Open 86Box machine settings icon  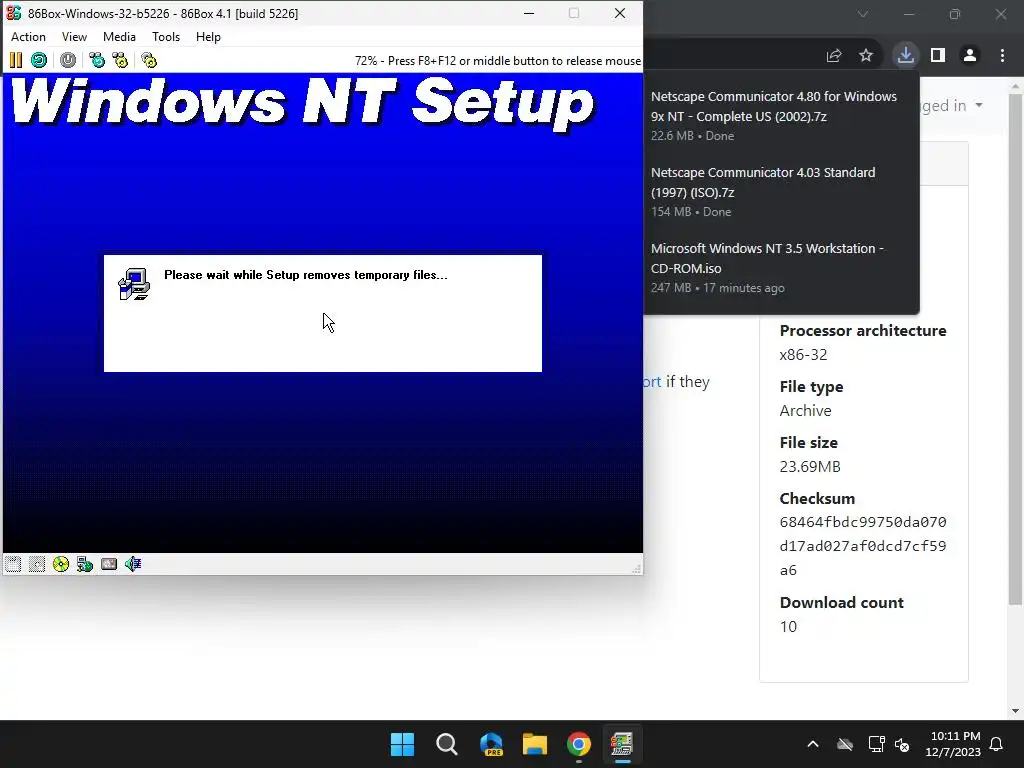coord(149,61)
